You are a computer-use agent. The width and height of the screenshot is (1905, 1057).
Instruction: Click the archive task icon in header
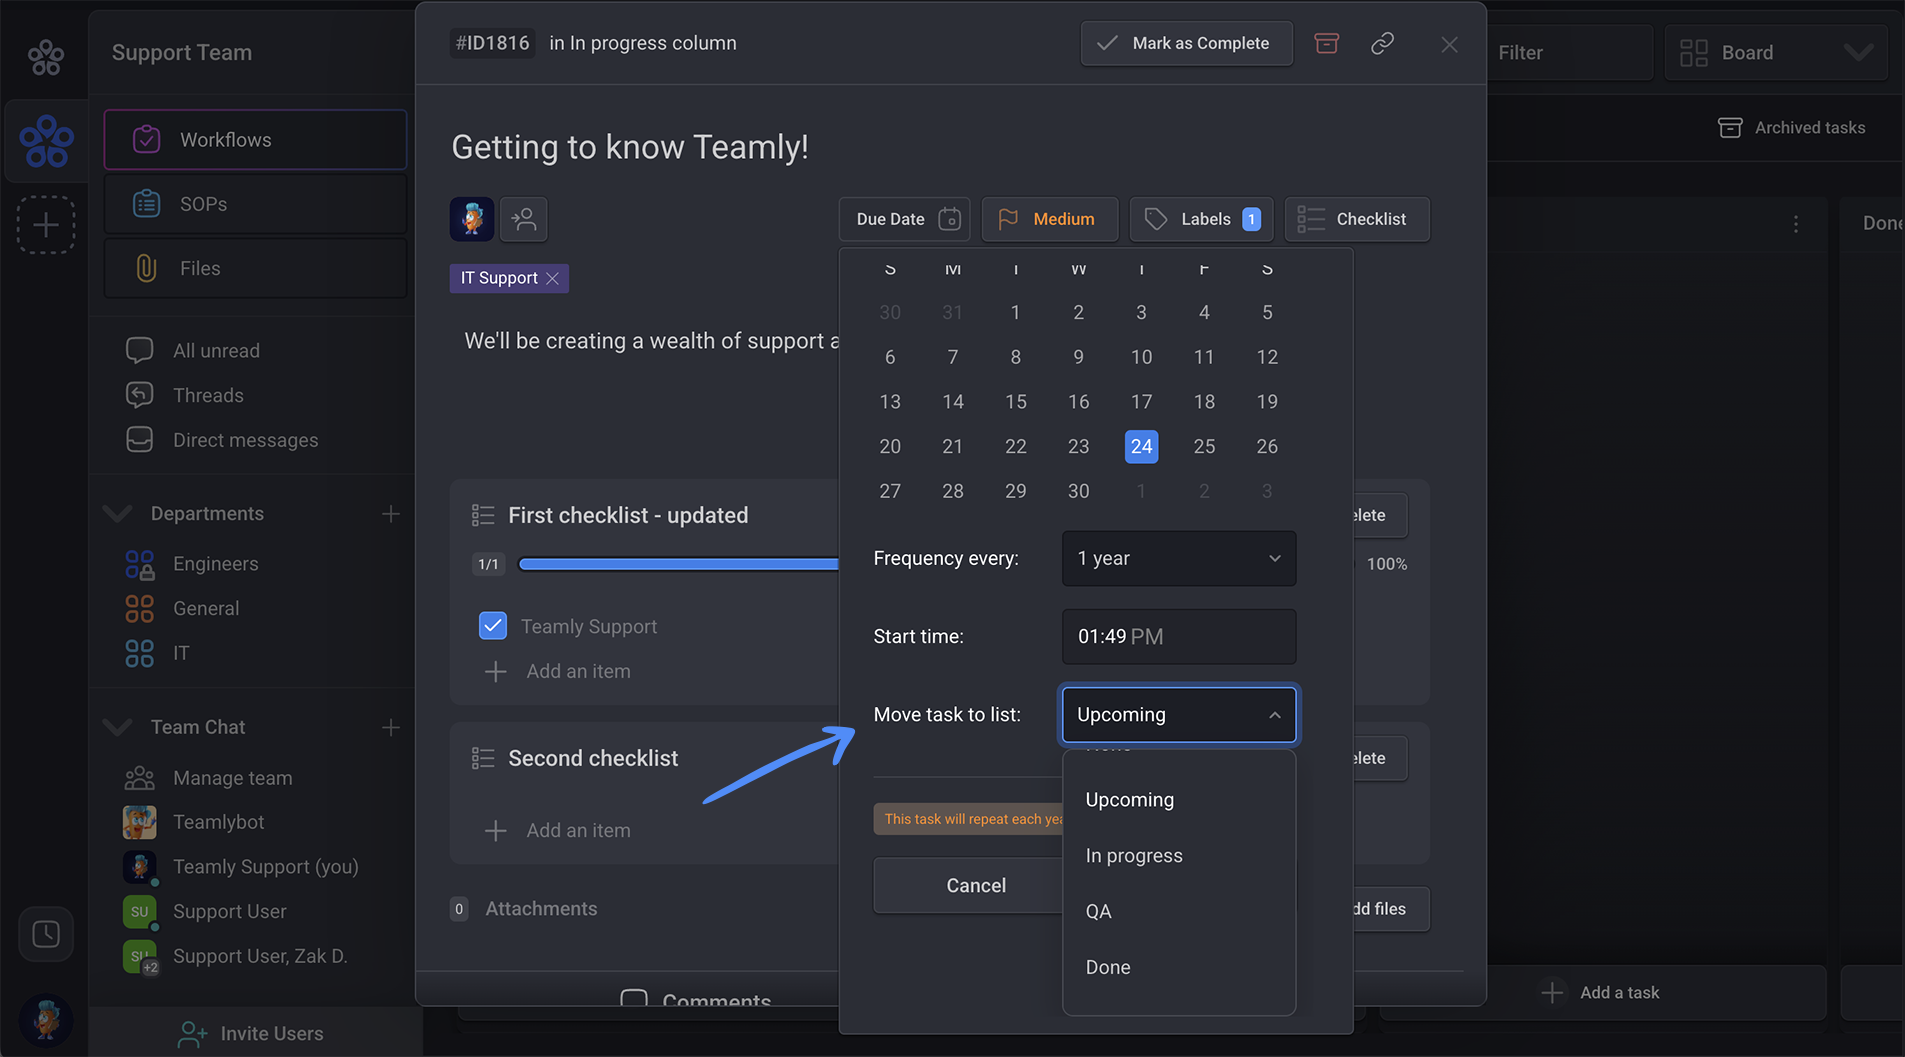[1326, 43]
